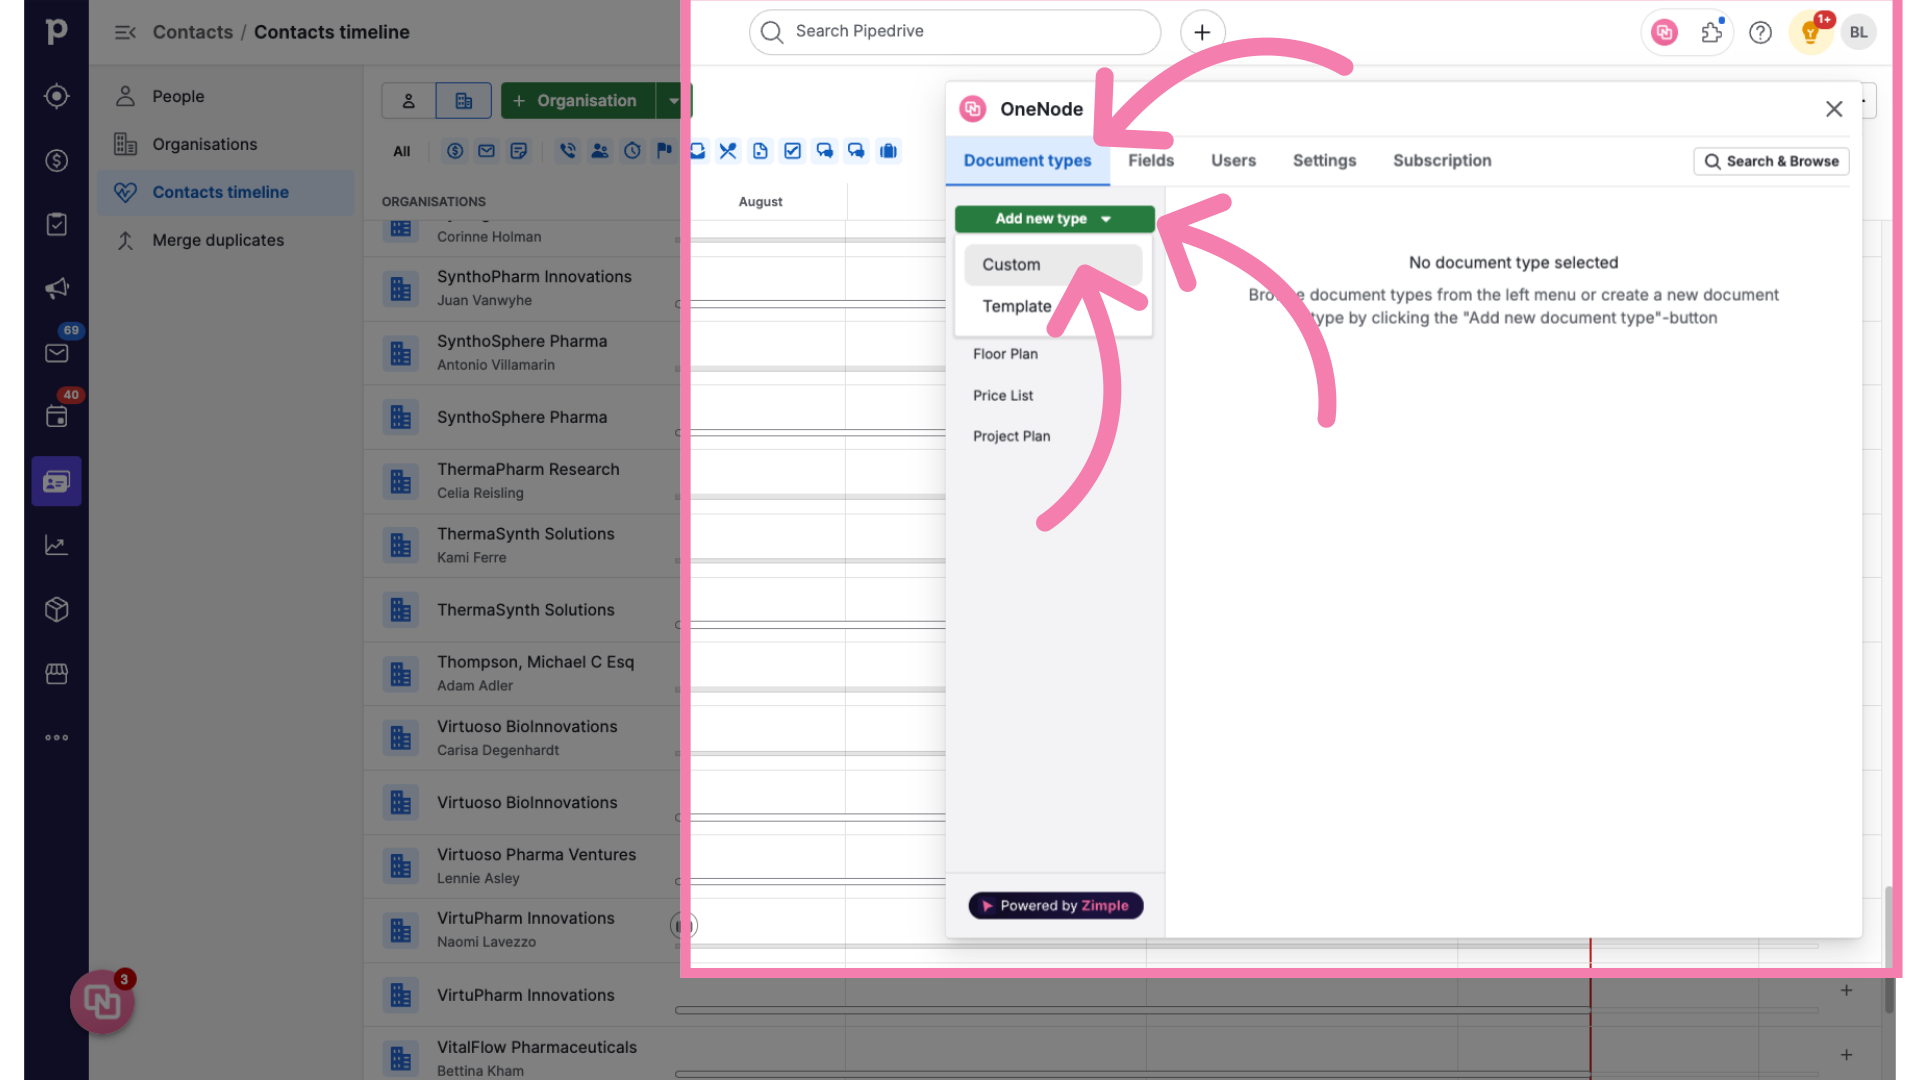Switch to the Settings tab
Viewport: 1920px width, 1080px height.
point(1324,161)
